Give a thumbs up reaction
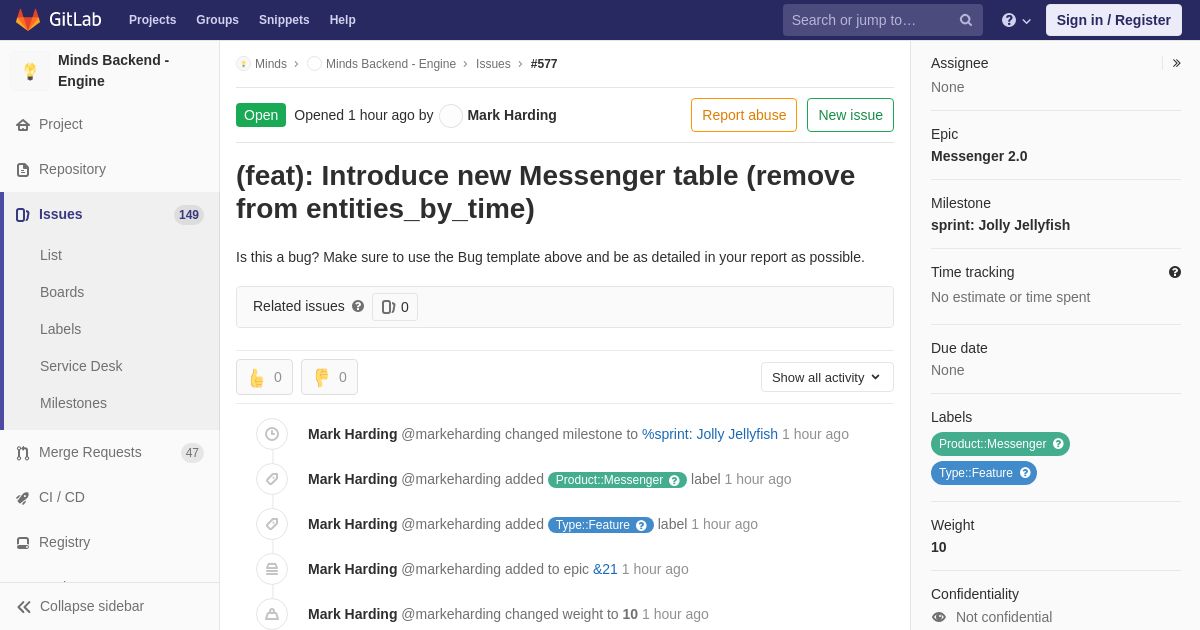1200x630 pixels. pos(264,377)
